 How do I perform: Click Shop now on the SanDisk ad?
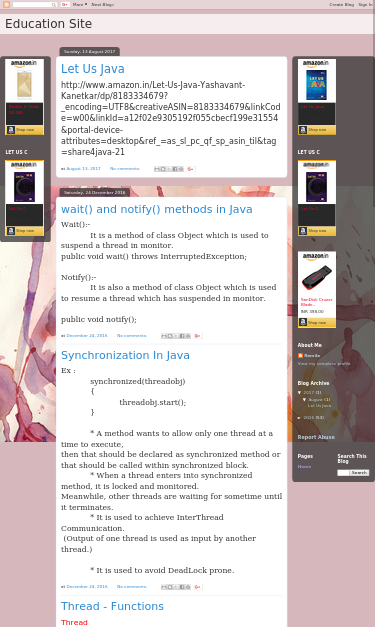(317, 322)
